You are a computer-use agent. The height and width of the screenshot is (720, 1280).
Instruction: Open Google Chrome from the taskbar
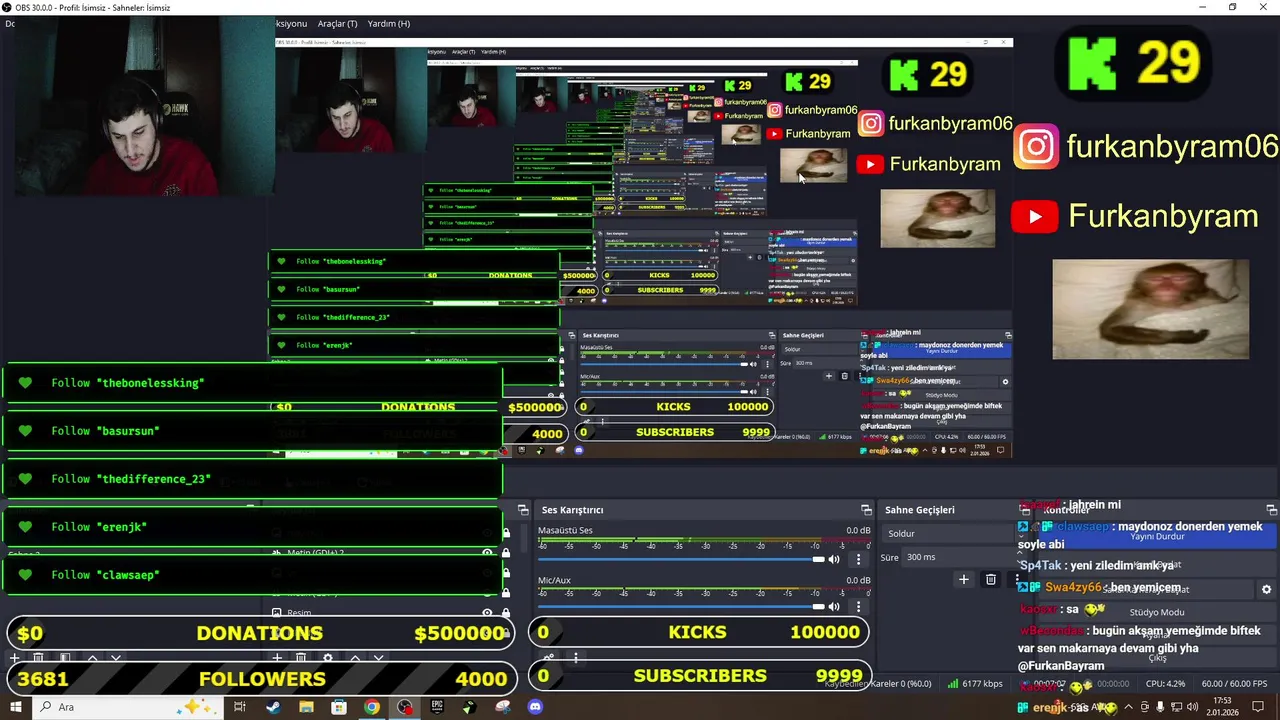(x=372, y=707)
